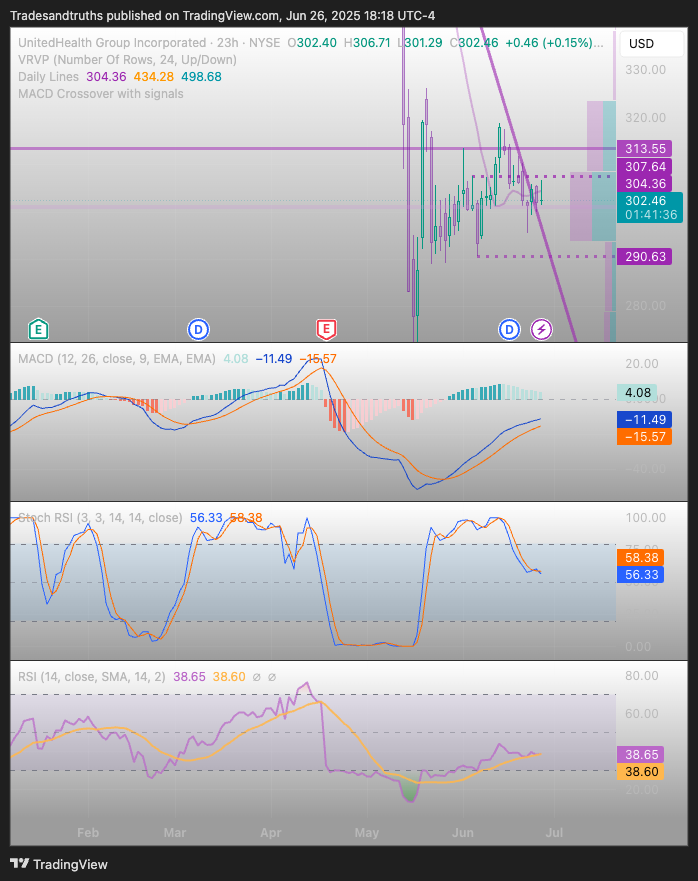Open the TradingView logo link

click(59, 864)
